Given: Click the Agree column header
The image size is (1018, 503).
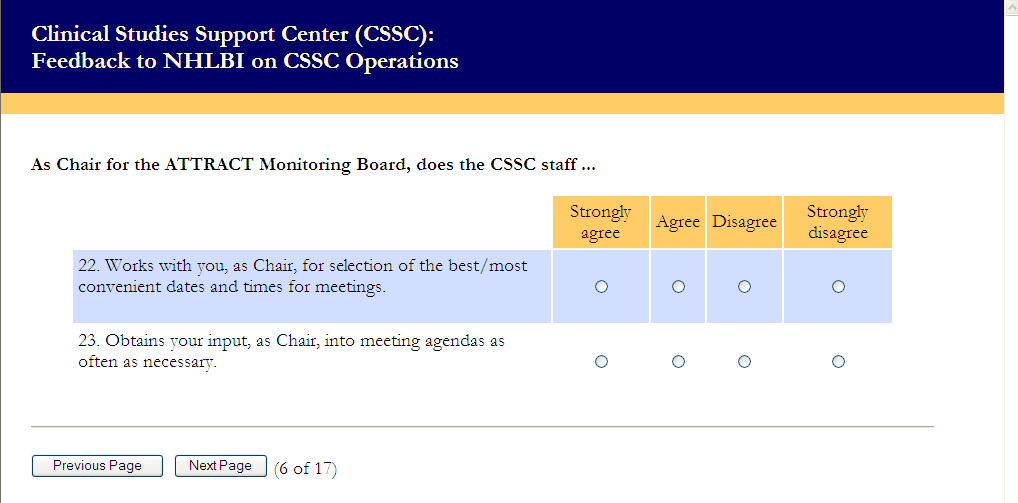Looking at the screenshot, I should point(678,222).
